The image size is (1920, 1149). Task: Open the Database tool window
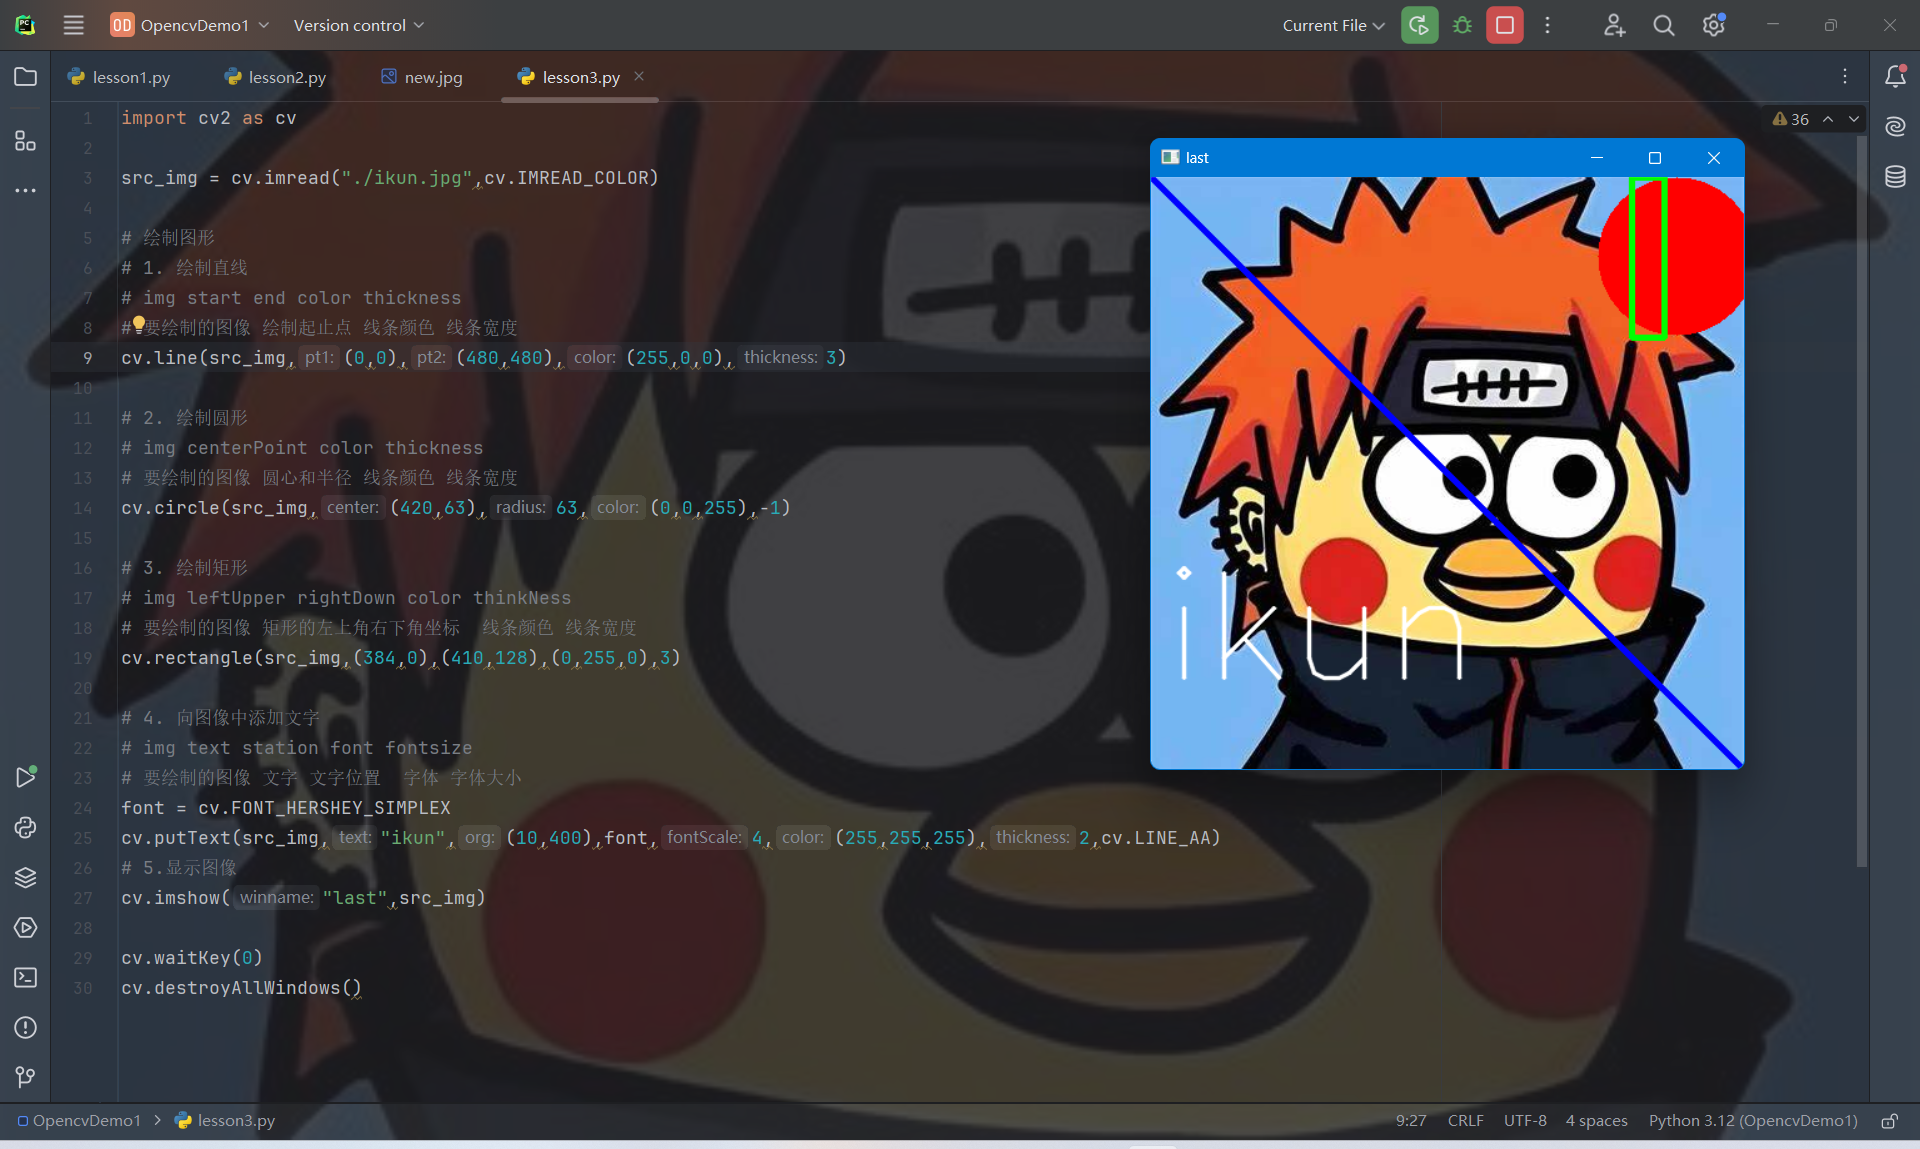[1895, 177]
